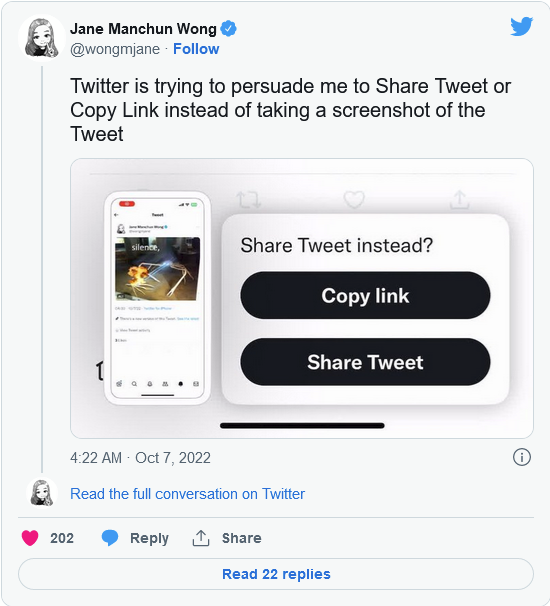The width and height of the screenshot is (550, 606).
Task: Open the Jane Manchun Wong name link
Action: (x=143, y=29)
